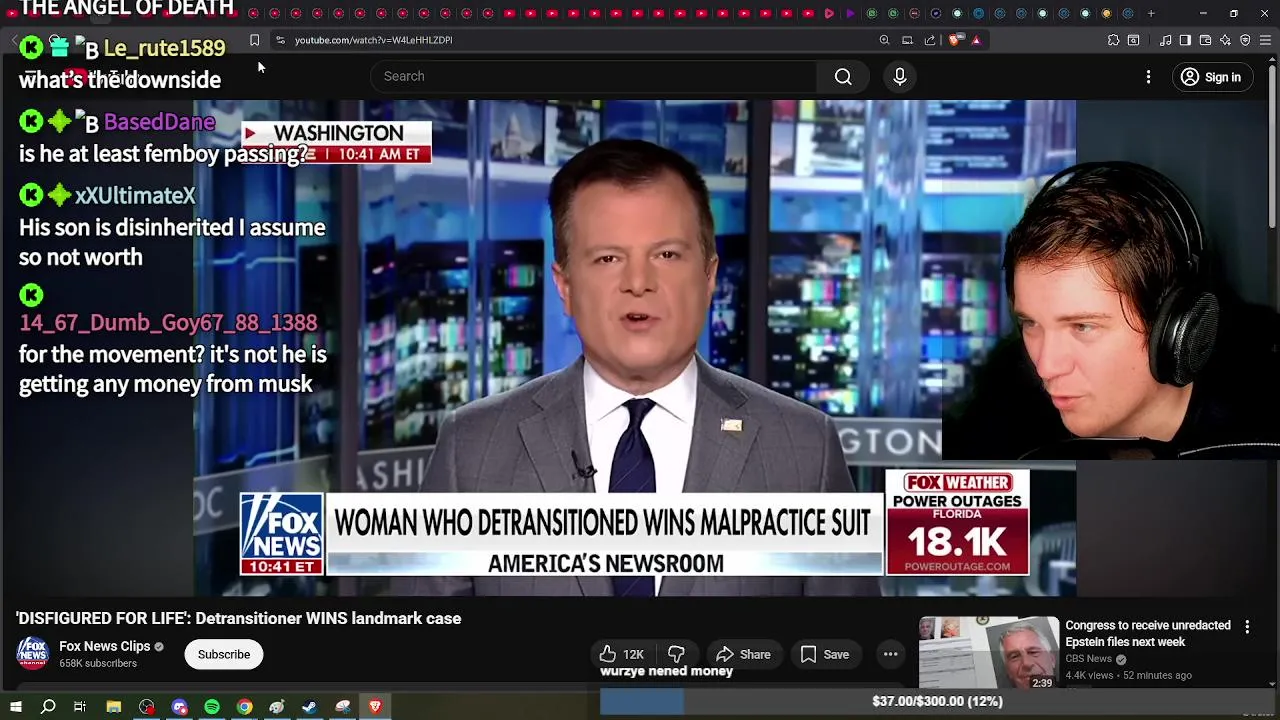Click the '12K' like count
This screenshot has height=720, width=1280.
[633, 655]
